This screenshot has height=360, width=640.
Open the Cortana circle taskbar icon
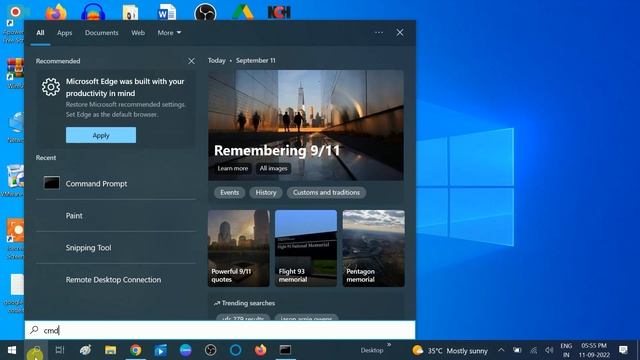pyautogui.click(x=236, y=350)
